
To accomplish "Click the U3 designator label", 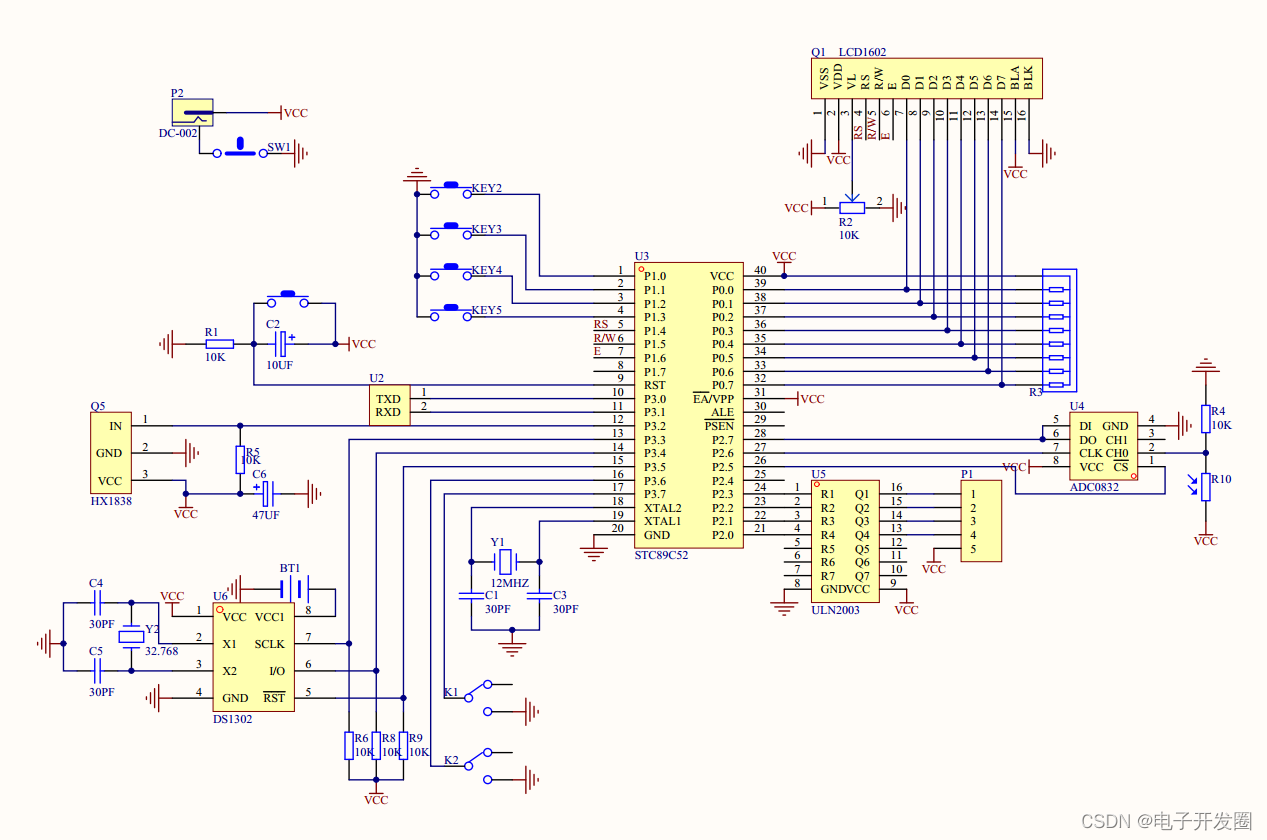I will (x=642, y=256).
